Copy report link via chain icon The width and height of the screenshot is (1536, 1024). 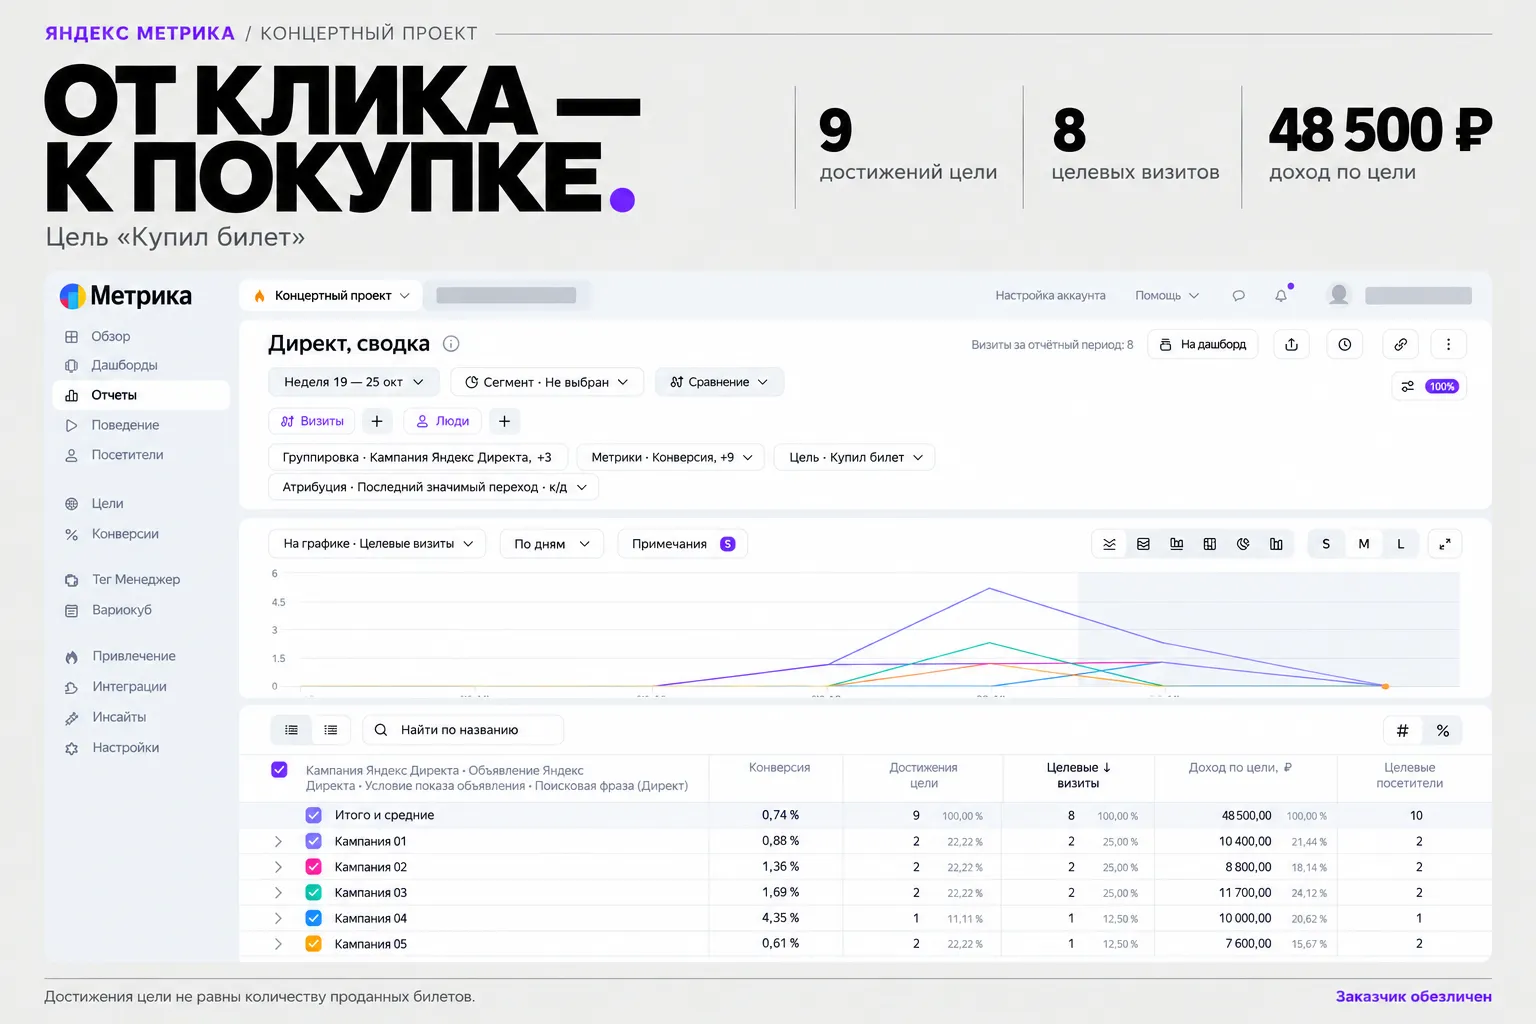pyautogui.click(x=1401, y=345)
